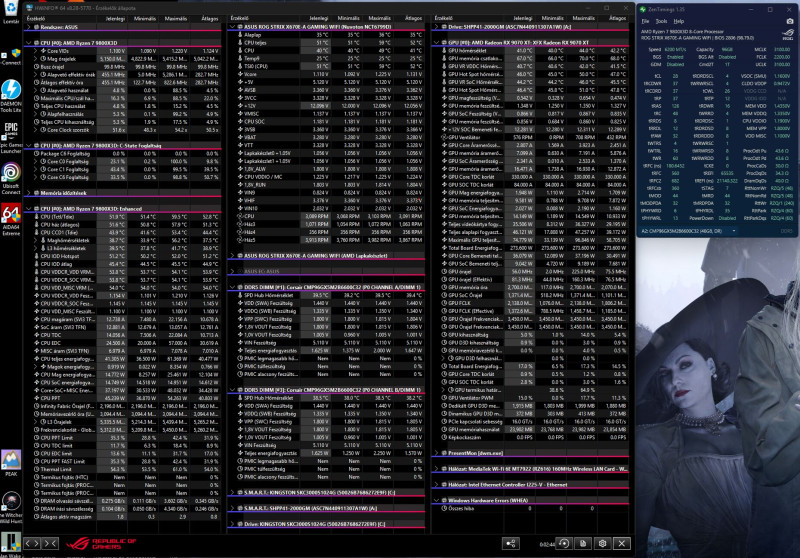The image size is (800, 558).
Task: Expand the Mag órajelek sub-tree
Action: pos(36,59)
